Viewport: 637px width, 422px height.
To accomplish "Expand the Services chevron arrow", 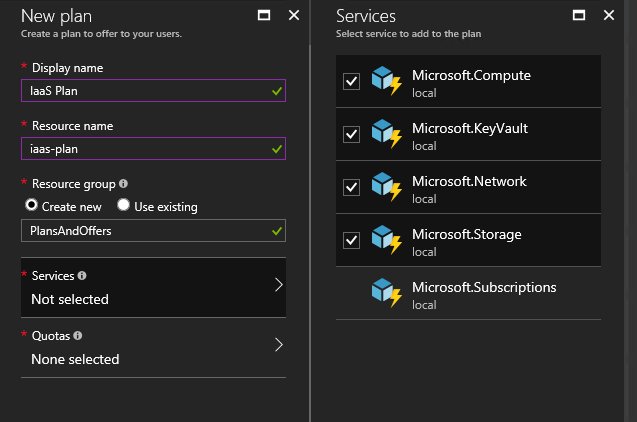I will tap(279, 285).
